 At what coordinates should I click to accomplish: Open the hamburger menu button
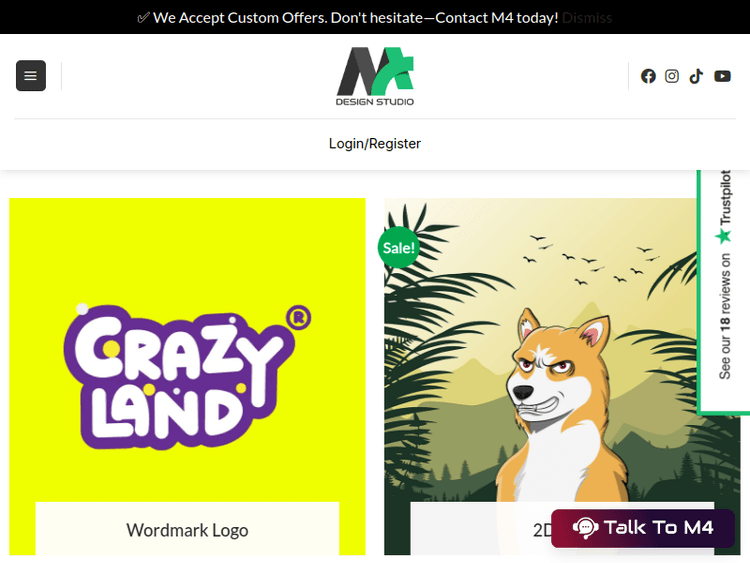pos(31,76)
